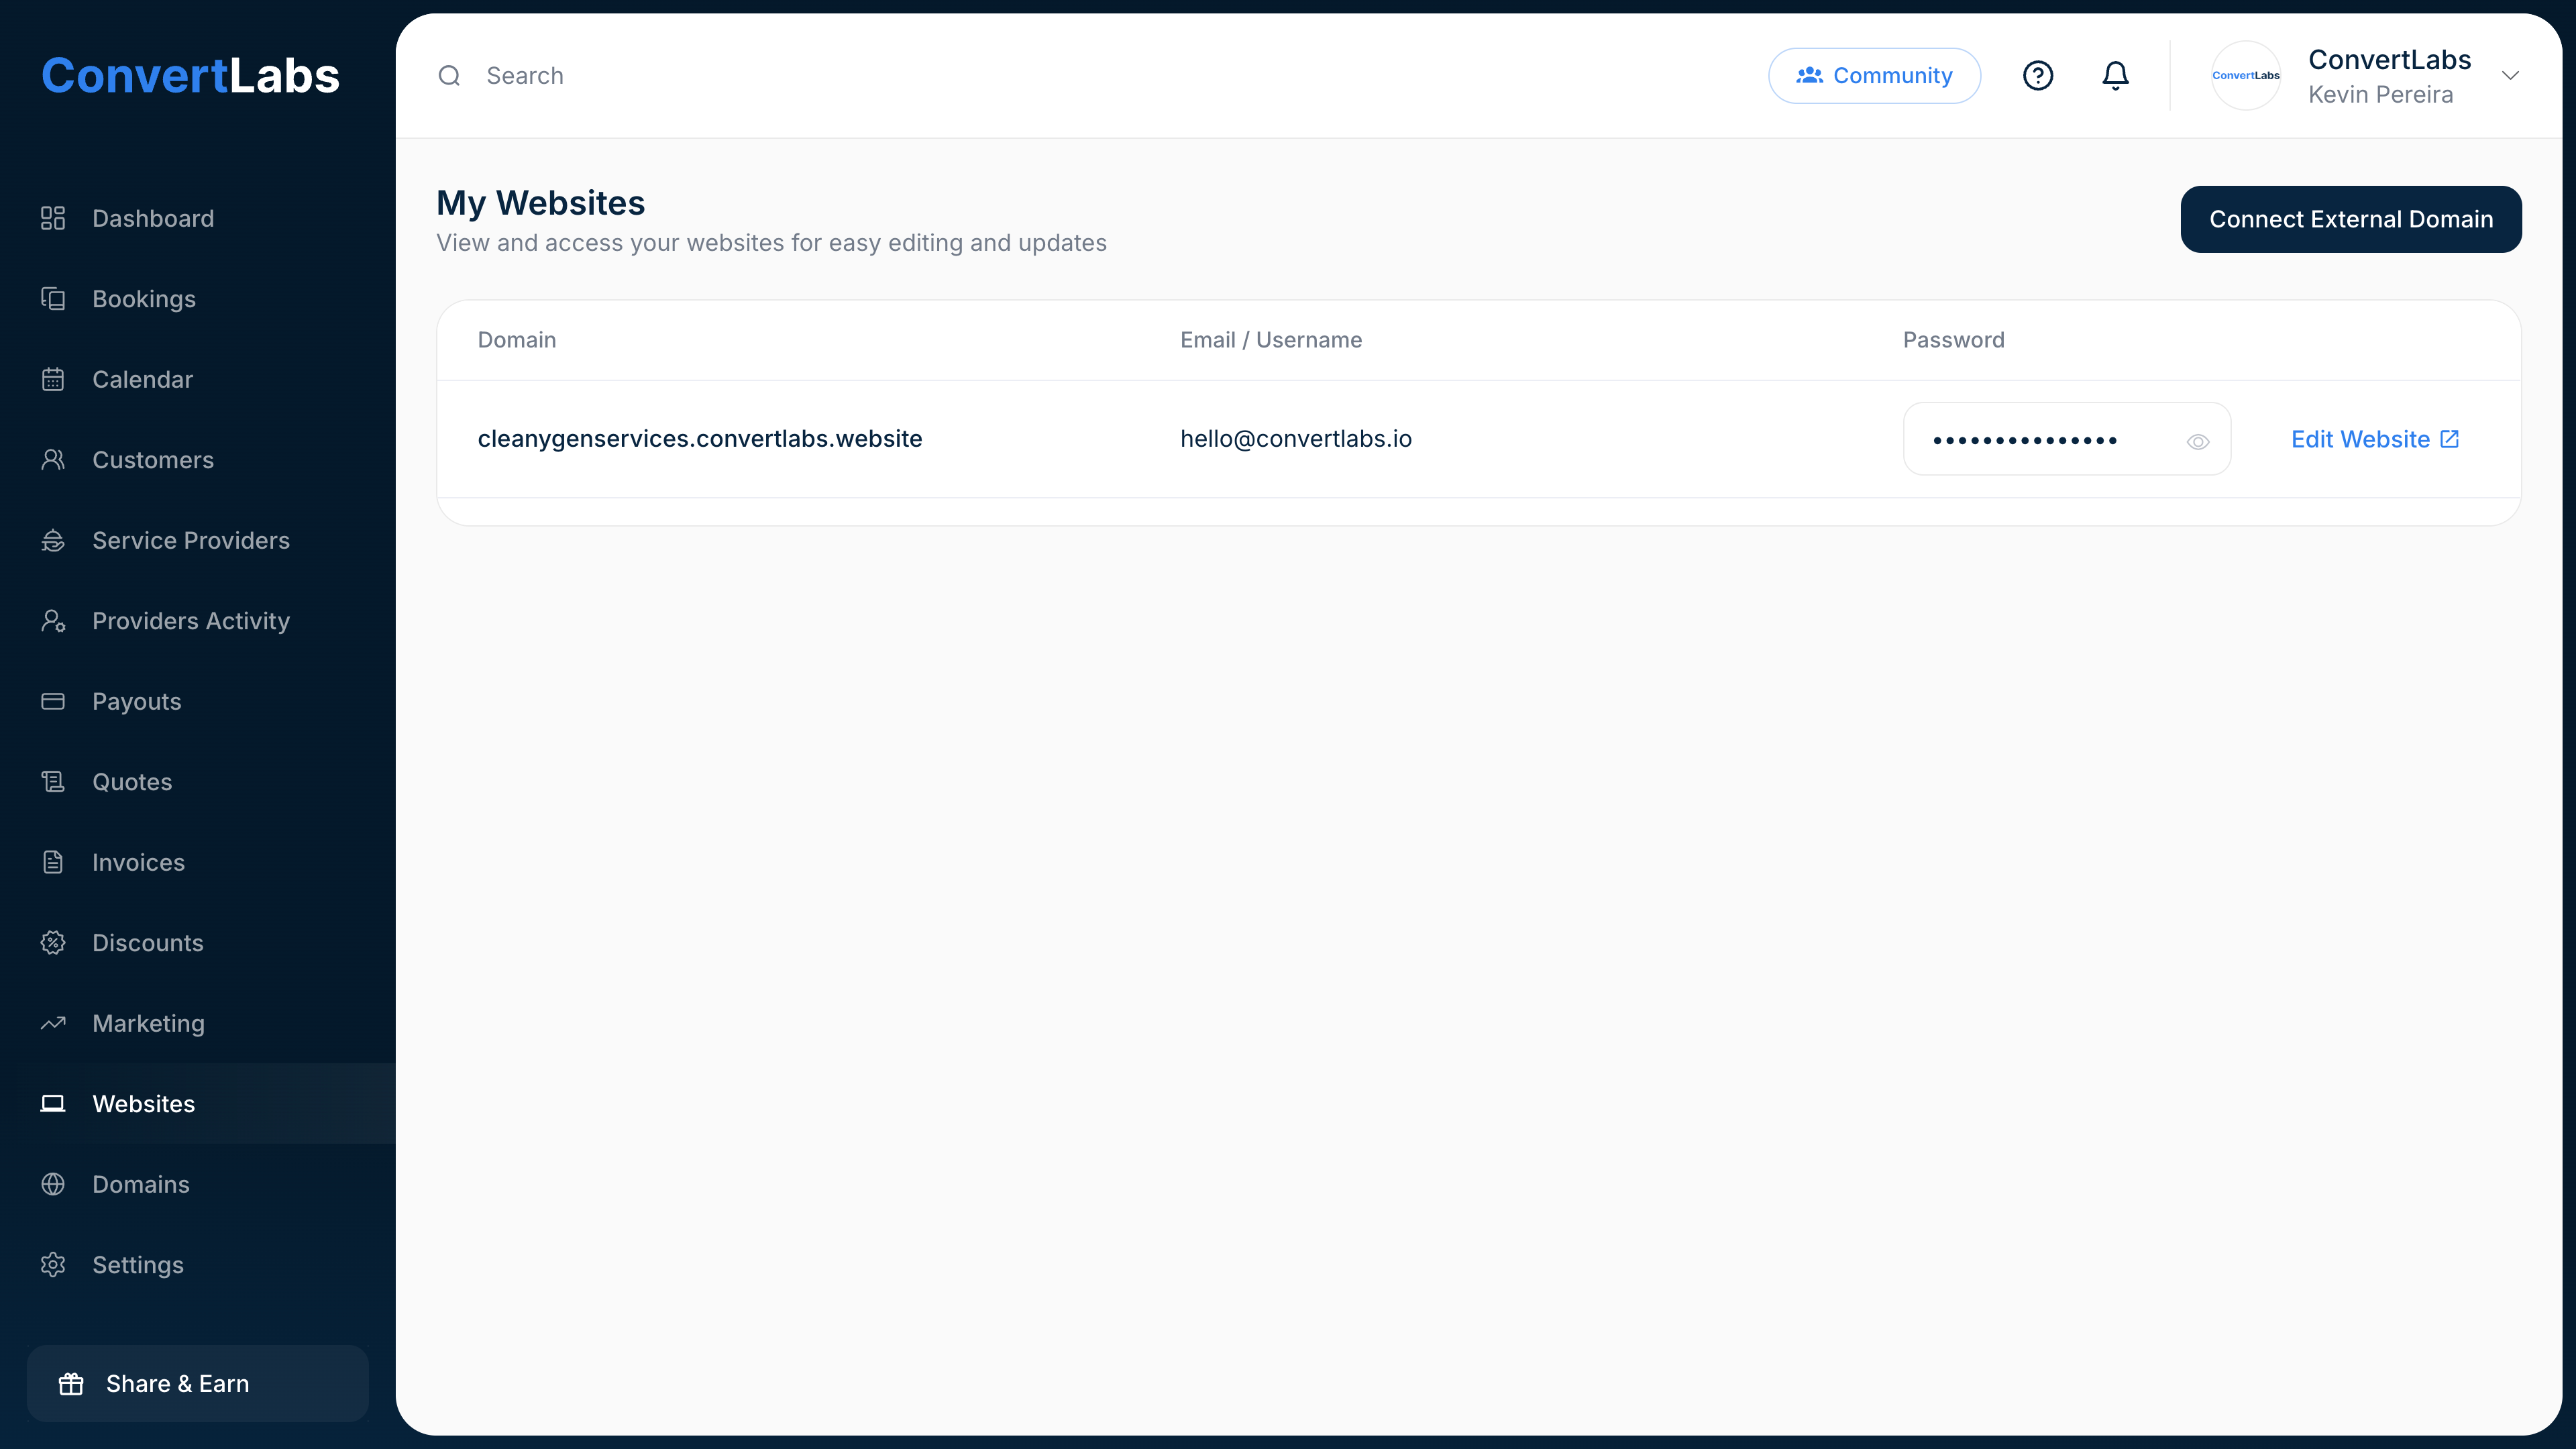Image resolution: width=2576 pixels, height=1449 pixels.
Task: Click the search magnifier icon
Action: [x=449, y=76]
